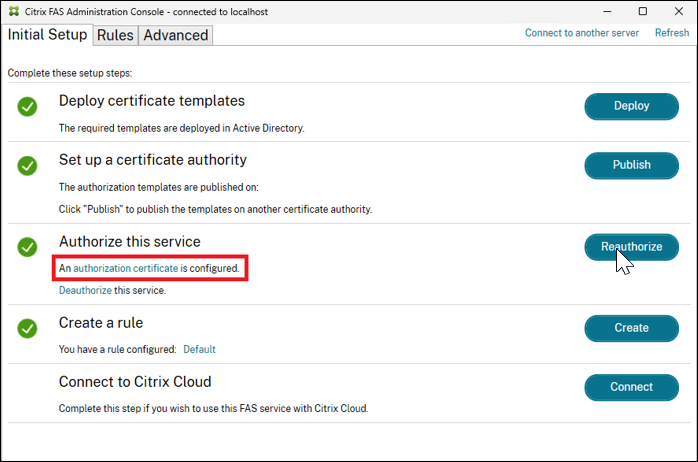Click the Reauthorize button
The width and height of the screenshot is (698, 462).
pos(631,247)
